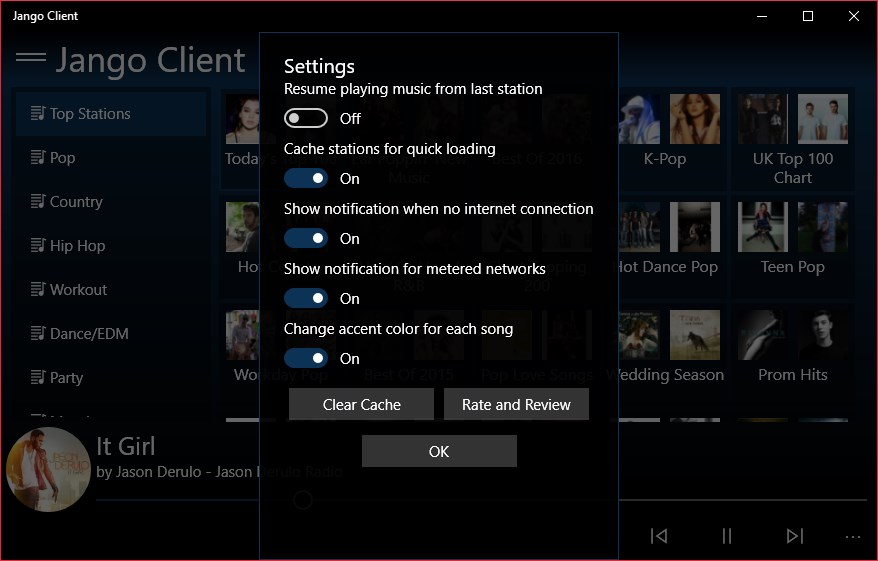Select the Top Stations category
This screenshot has width=878, height=561.
111,114
